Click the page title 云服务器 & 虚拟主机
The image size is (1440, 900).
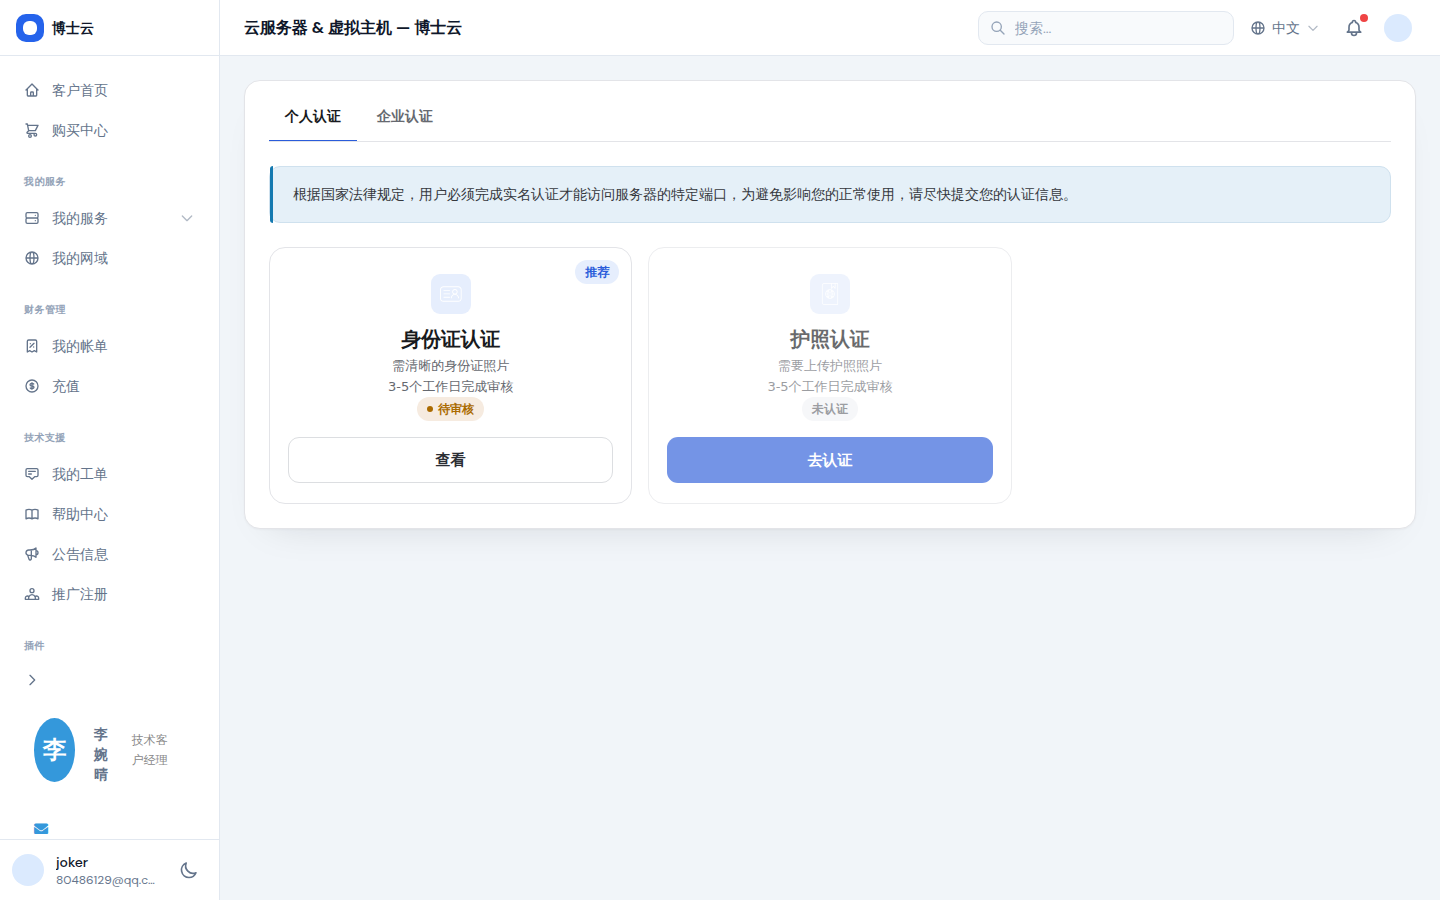(x=353, y=28)
